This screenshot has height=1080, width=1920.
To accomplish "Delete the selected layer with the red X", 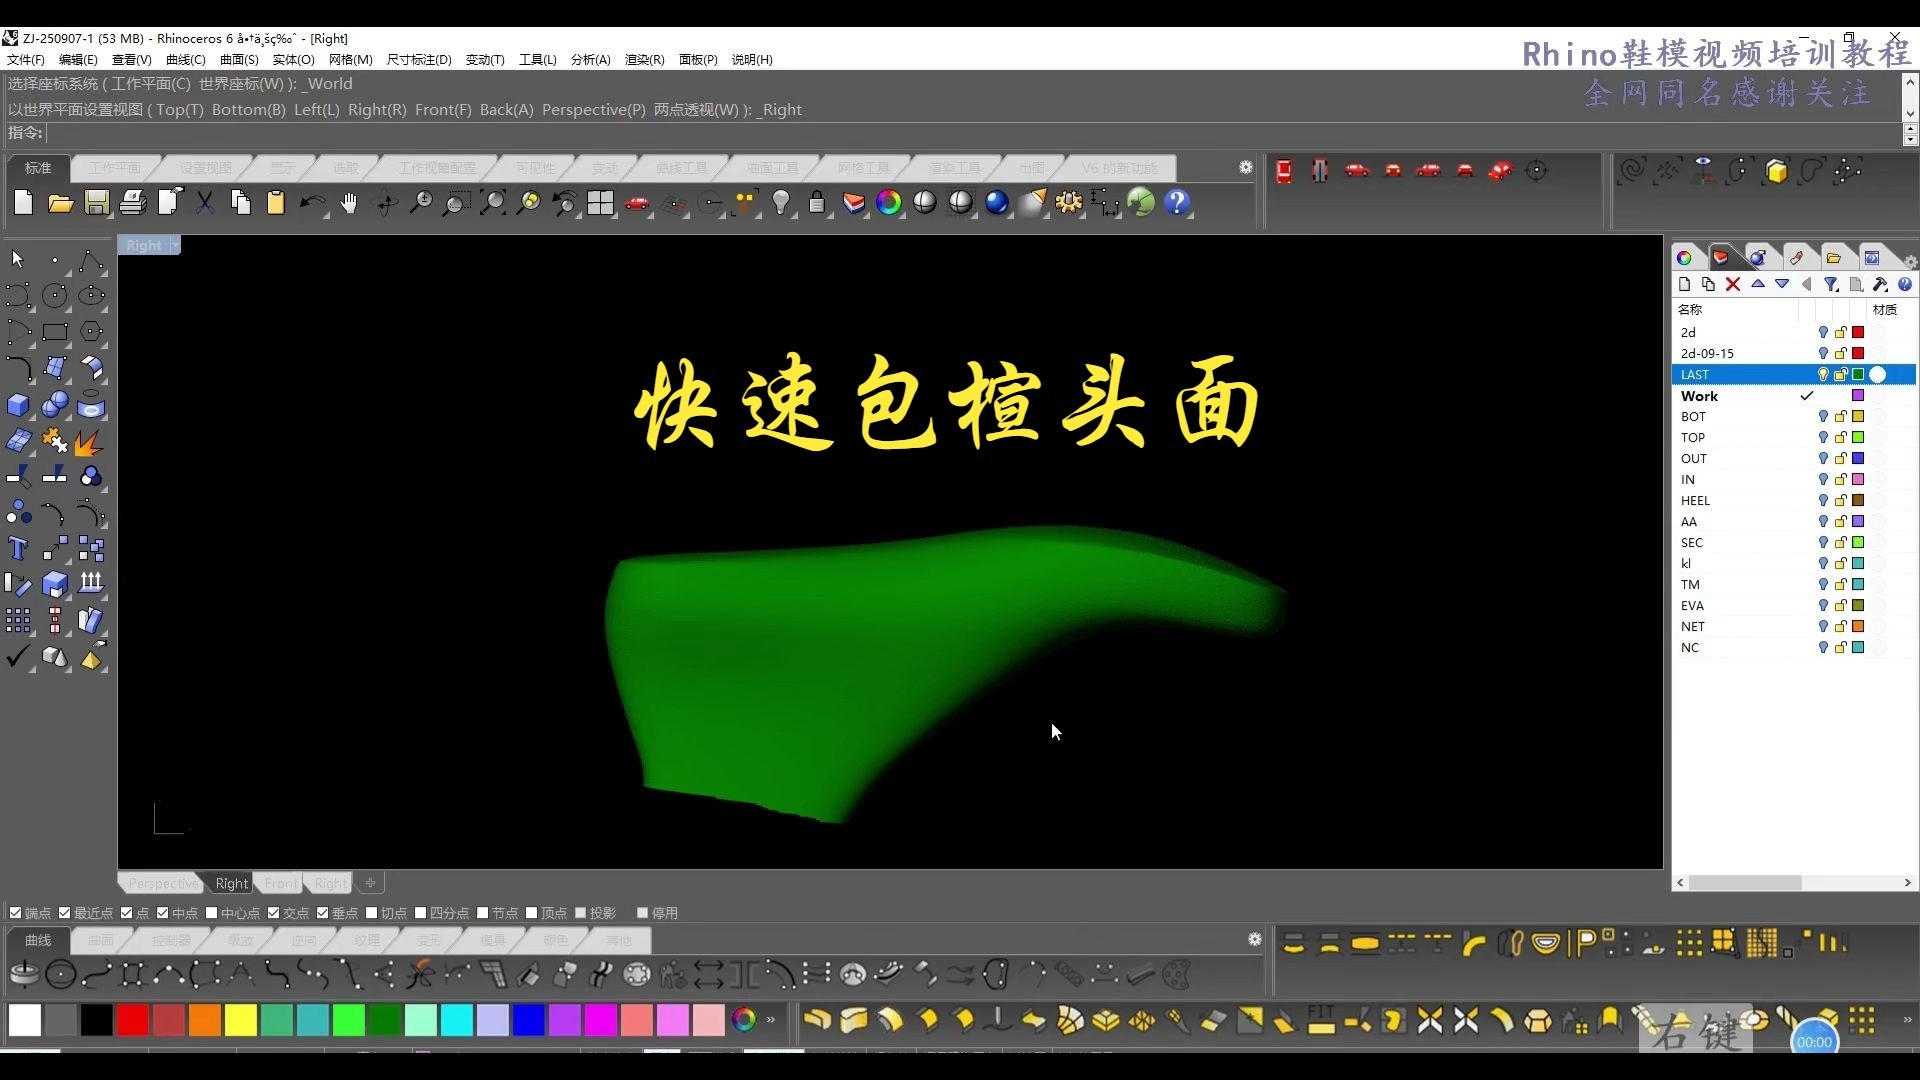I will coord(1733,285).
